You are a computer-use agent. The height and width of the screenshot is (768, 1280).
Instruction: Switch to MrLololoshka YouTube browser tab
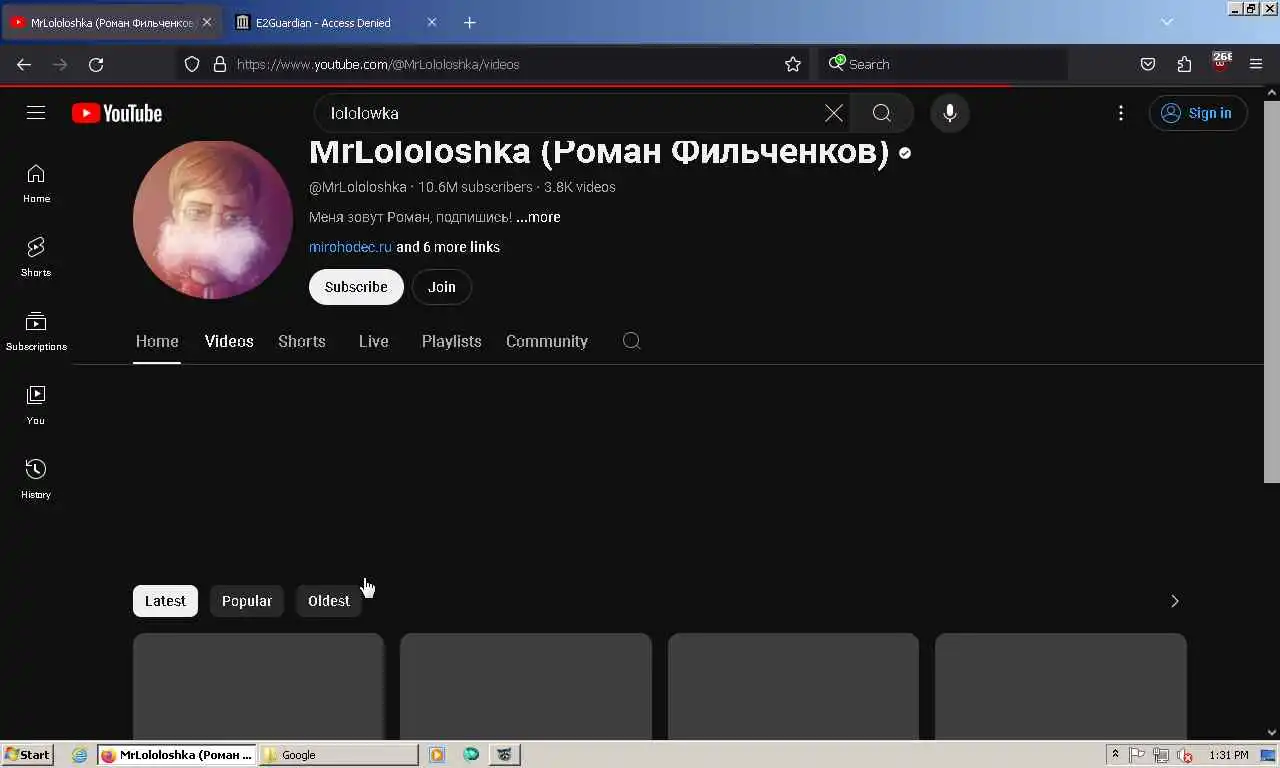(x=112, y=22)
